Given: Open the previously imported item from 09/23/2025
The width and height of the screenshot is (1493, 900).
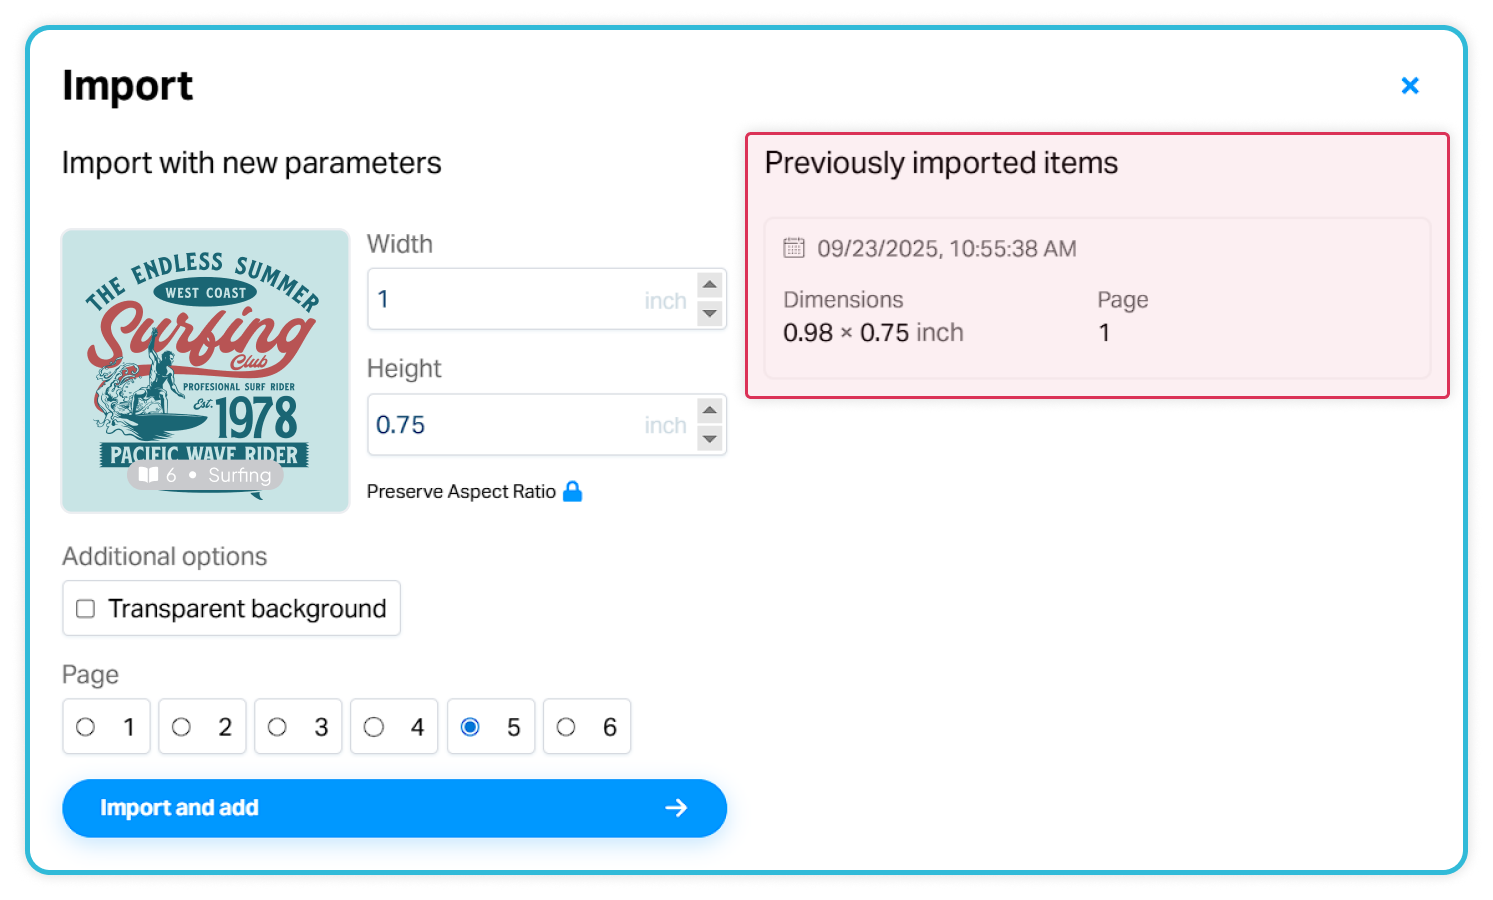Looking at the screenshot, I should pyautogui.click(x=1097, y=298).
